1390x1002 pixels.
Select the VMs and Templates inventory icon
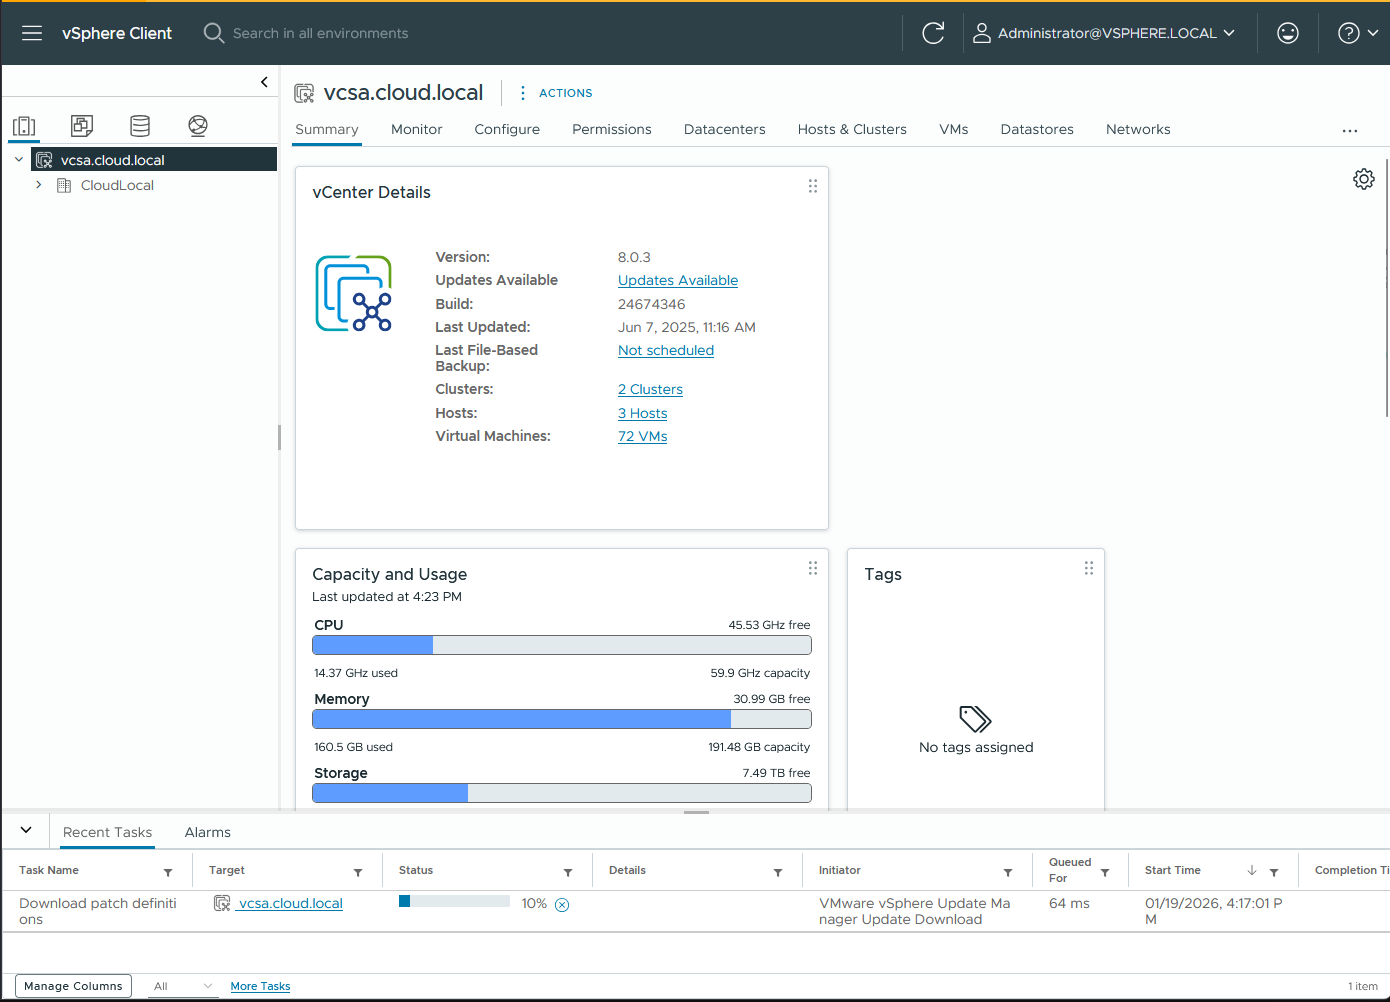pyautogui.click(x=82, y=126)
